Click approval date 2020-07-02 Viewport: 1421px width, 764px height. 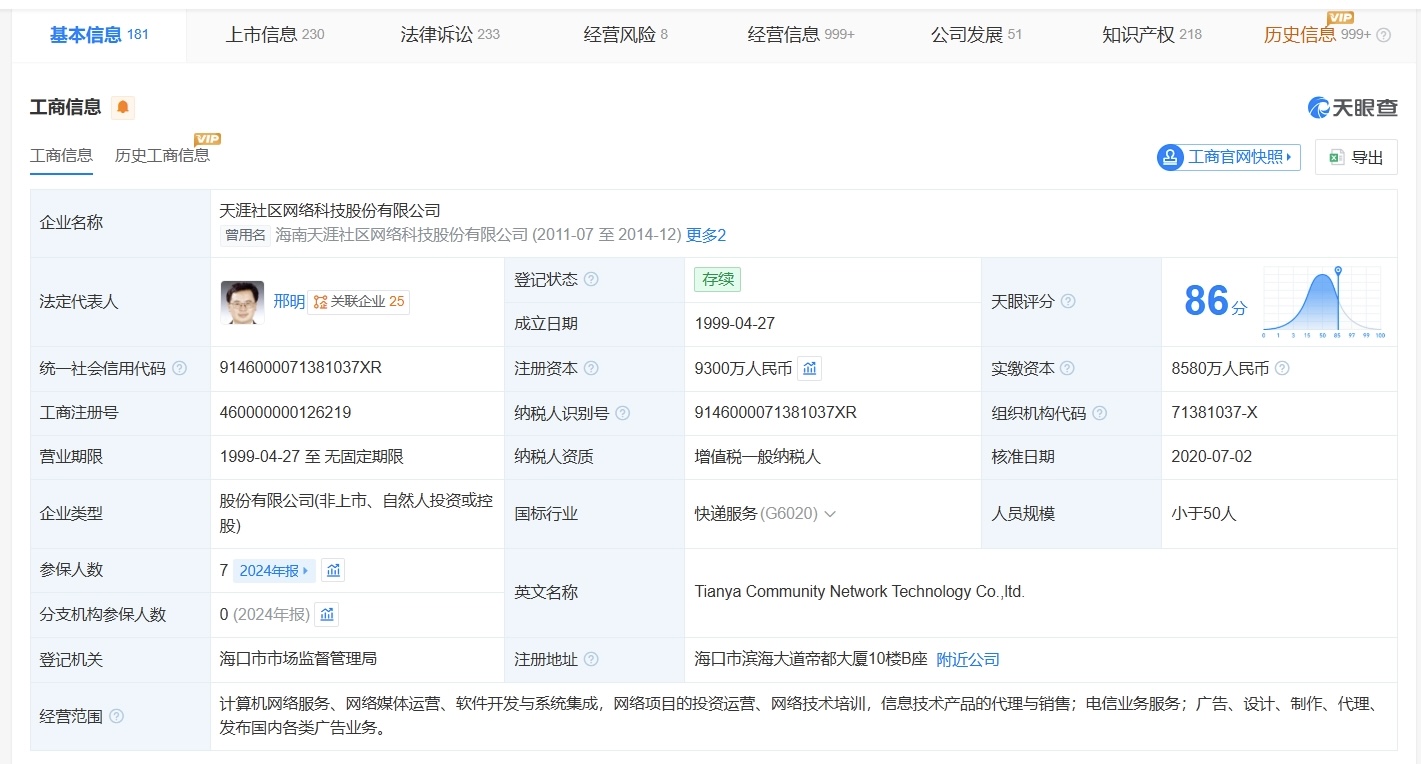pos(1212,457)
